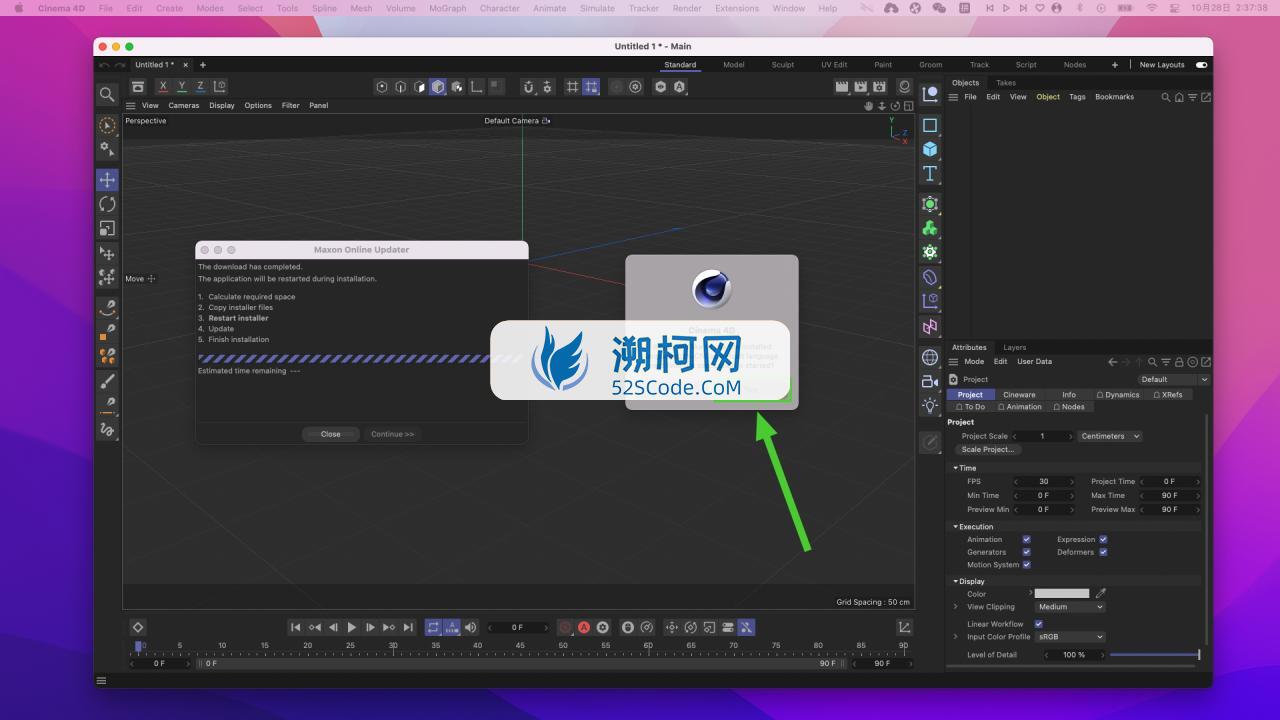The width and height of the screenshot is (1280, 720).
Task: Click Render to Picture Viewer icon
Action: point(860,87)
